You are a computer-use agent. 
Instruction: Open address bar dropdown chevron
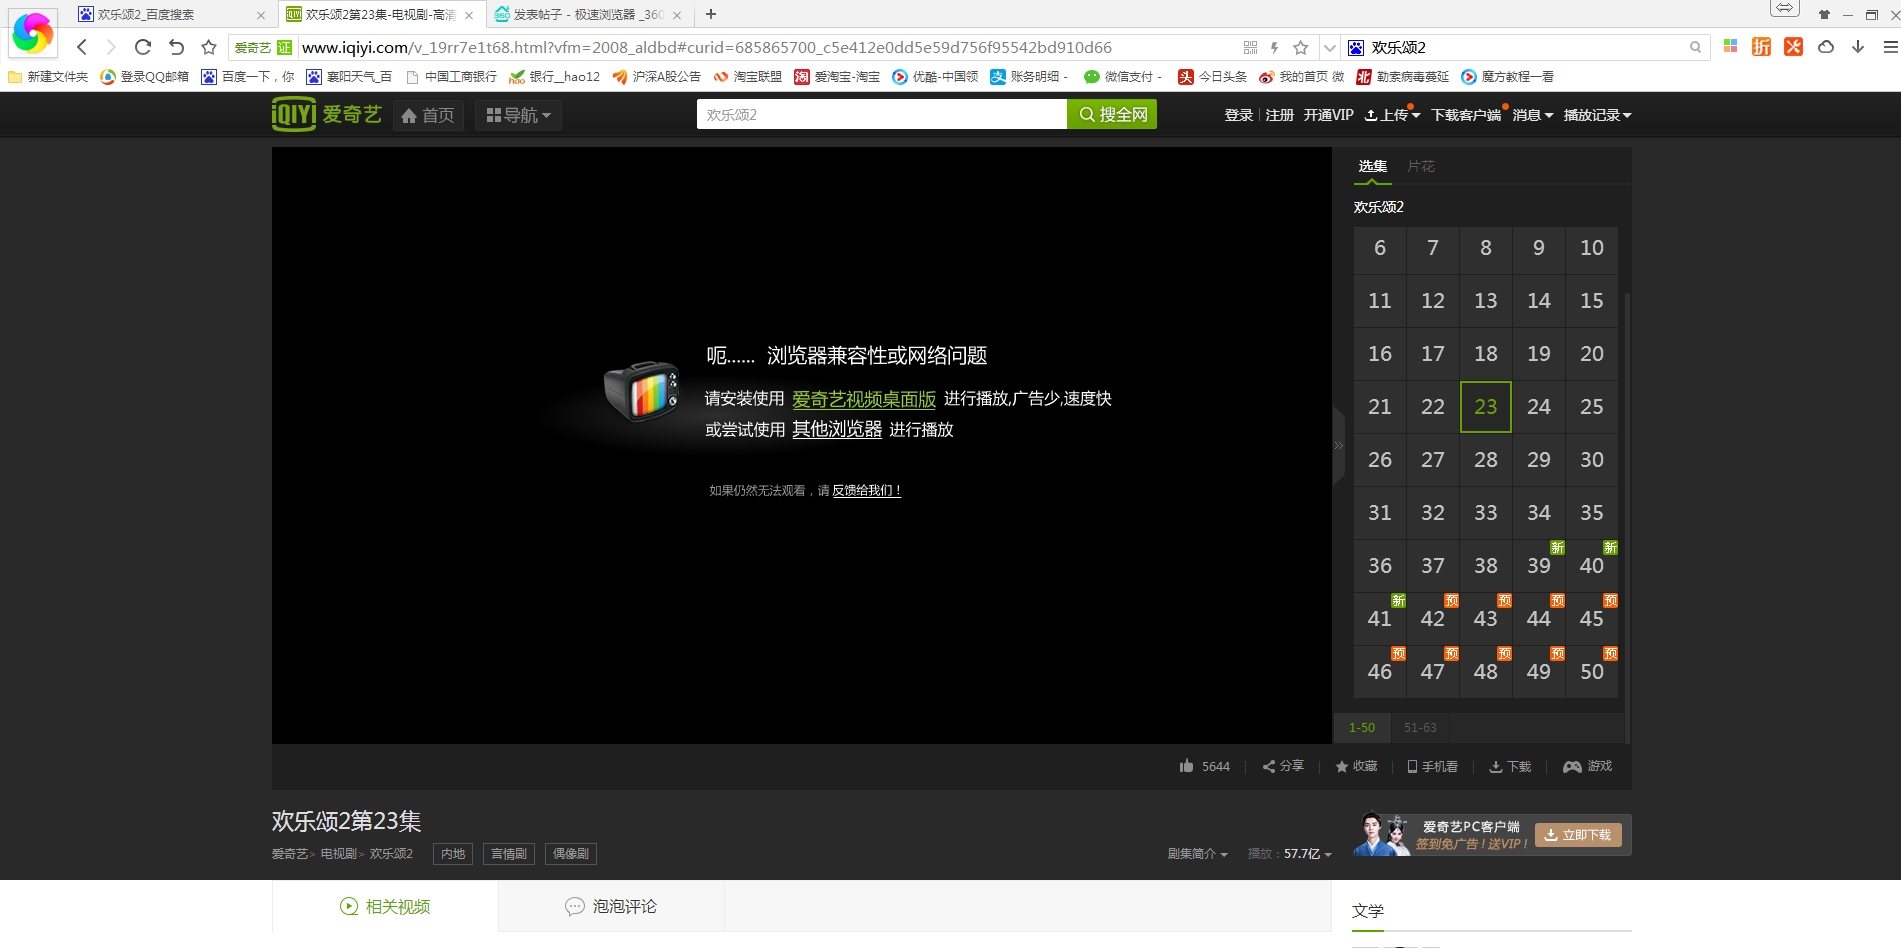point(1329,47)
